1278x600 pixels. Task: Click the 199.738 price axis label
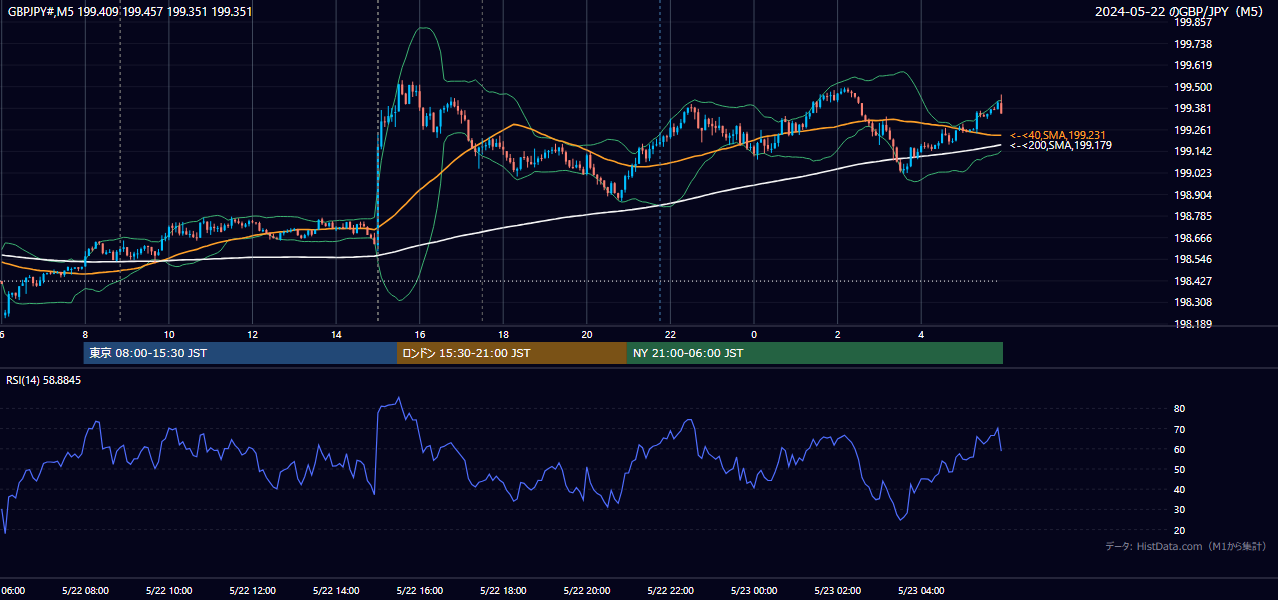(1192, 44)
